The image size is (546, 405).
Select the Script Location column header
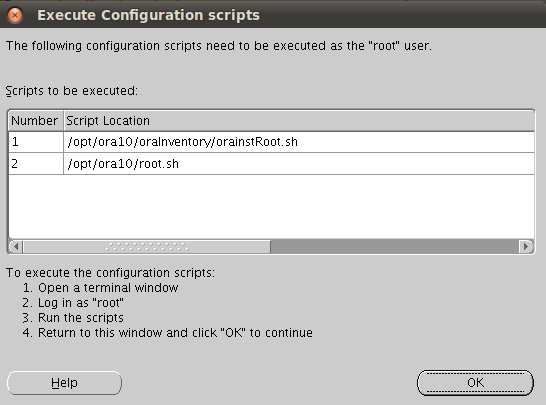(x=299, y=121)
